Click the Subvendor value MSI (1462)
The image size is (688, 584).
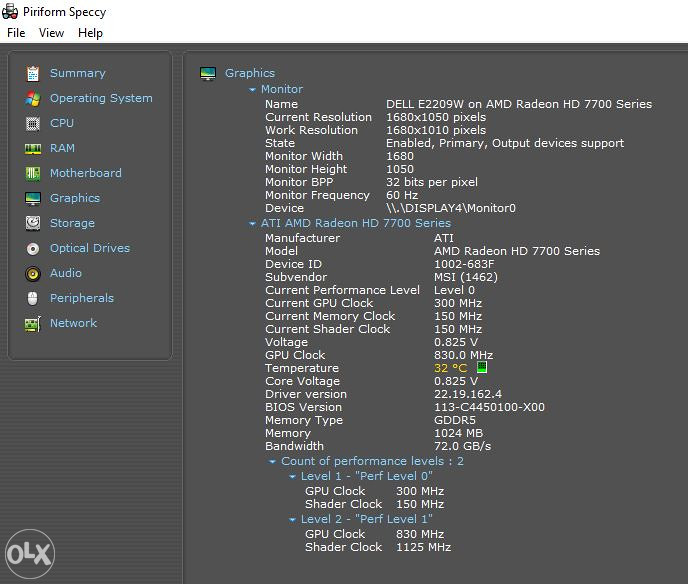(466, 277)
